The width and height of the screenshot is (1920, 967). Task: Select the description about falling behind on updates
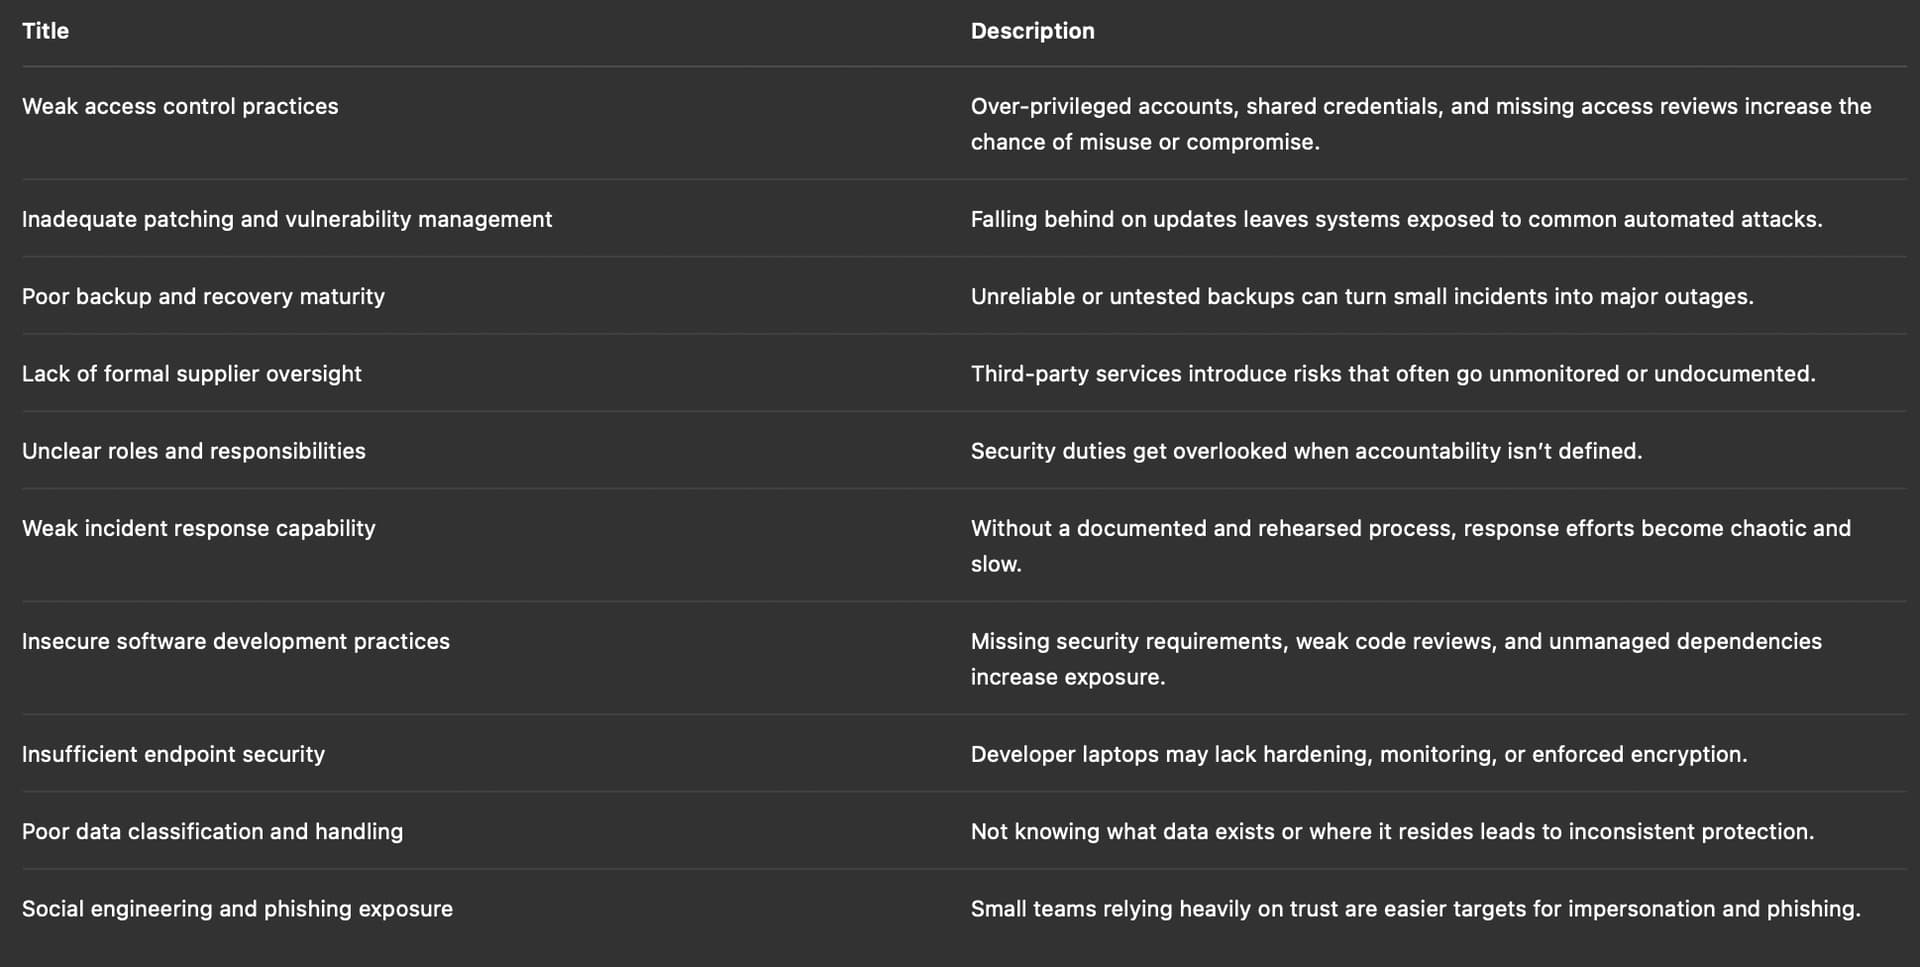pos(1396,219)
